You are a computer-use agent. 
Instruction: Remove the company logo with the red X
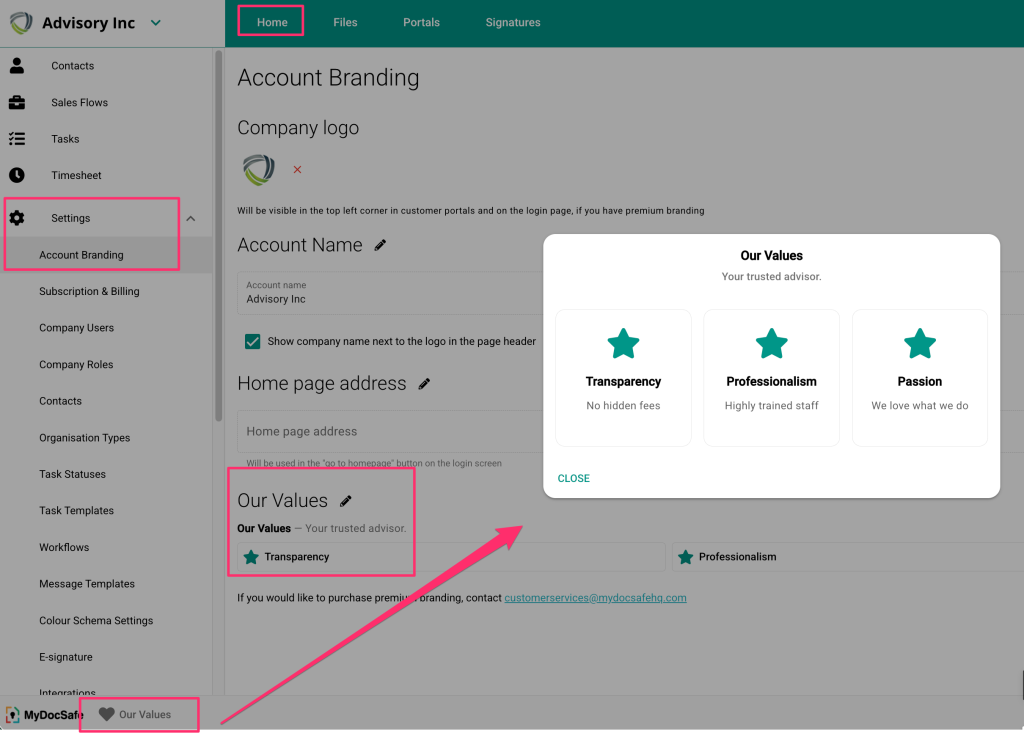[297, 170]
